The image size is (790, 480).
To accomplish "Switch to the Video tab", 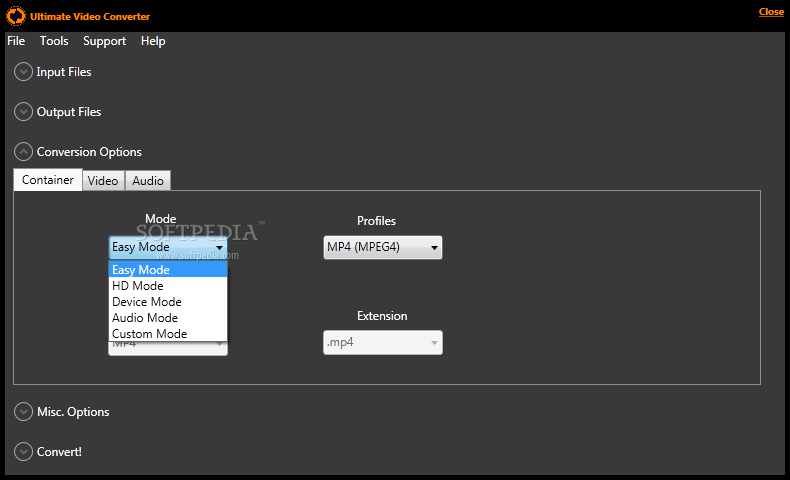I will 103,180.
